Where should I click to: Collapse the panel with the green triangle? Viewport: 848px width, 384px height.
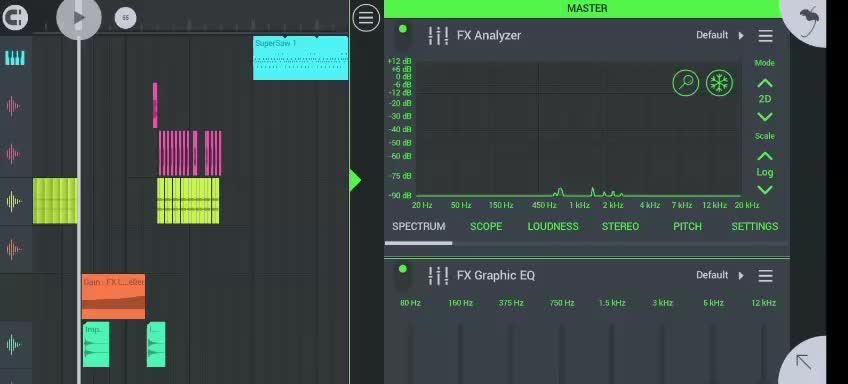[355, 181]
